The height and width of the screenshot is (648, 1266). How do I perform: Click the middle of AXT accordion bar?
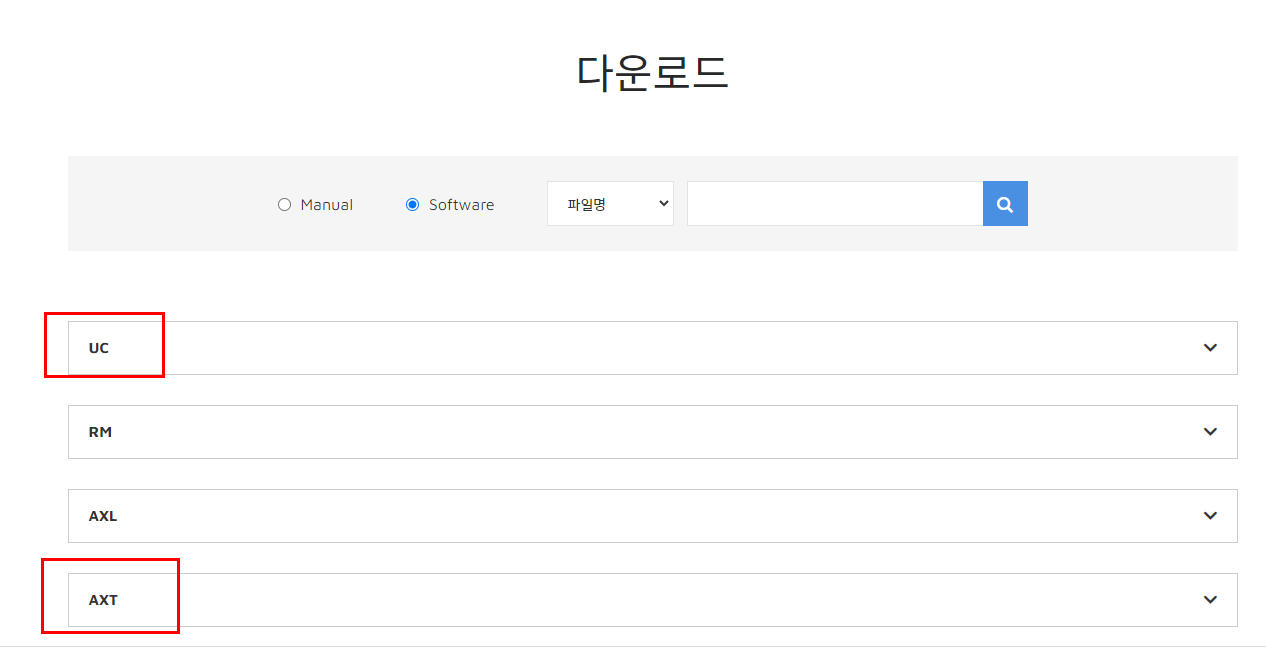(652, 600)
